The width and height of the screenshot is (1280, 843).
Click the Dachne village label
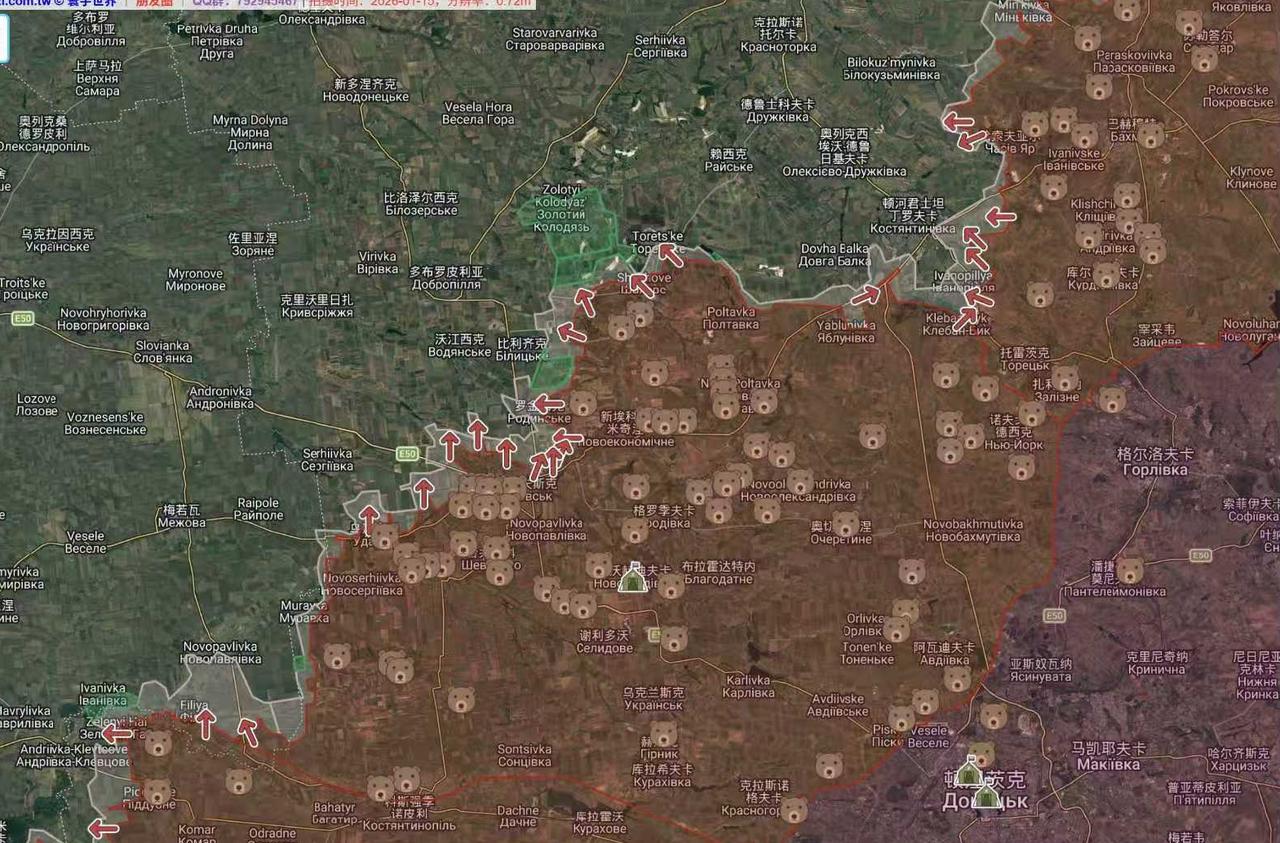click(517, 817)
